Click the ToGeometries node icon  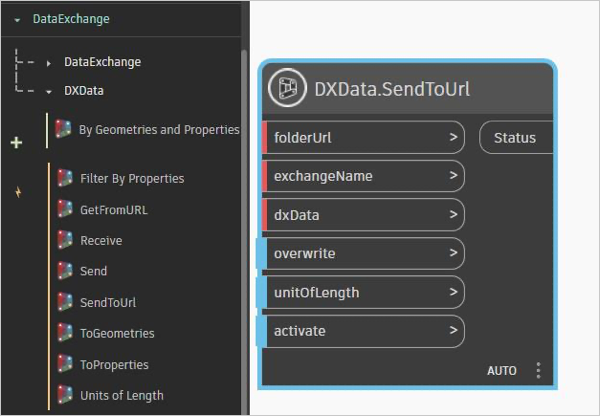tap(65, 333)
